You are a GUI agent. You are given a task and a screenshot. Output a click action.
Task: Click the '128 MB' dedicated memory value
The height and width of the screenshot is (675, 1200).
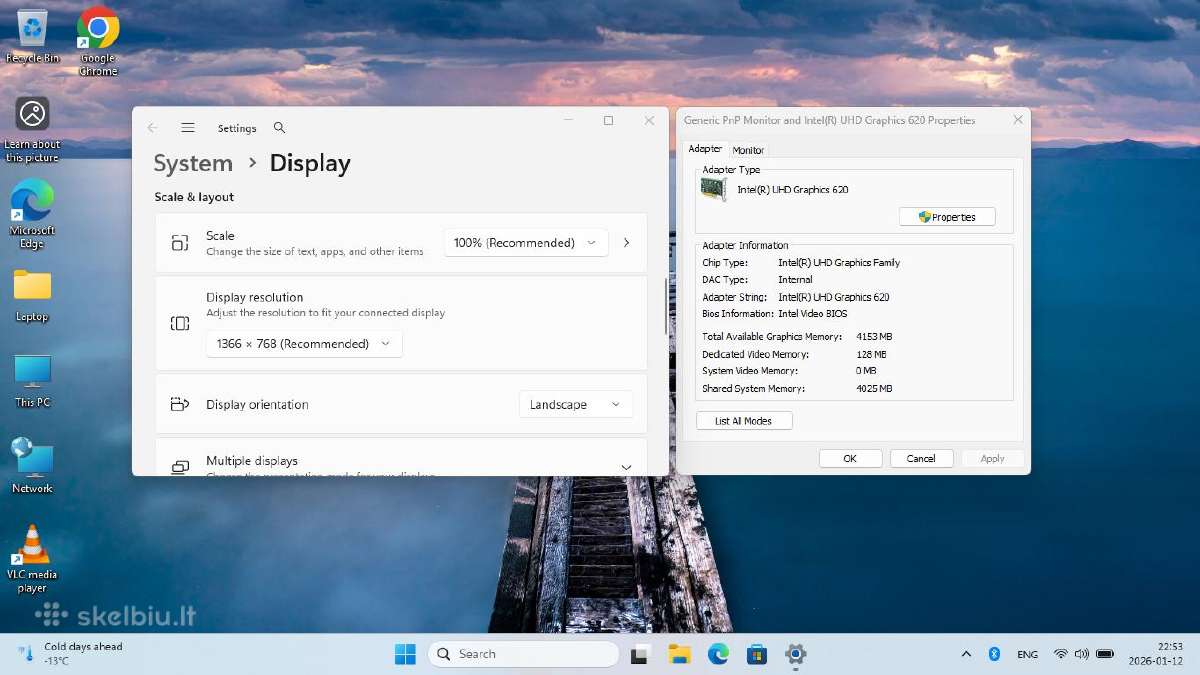point(871,354)
